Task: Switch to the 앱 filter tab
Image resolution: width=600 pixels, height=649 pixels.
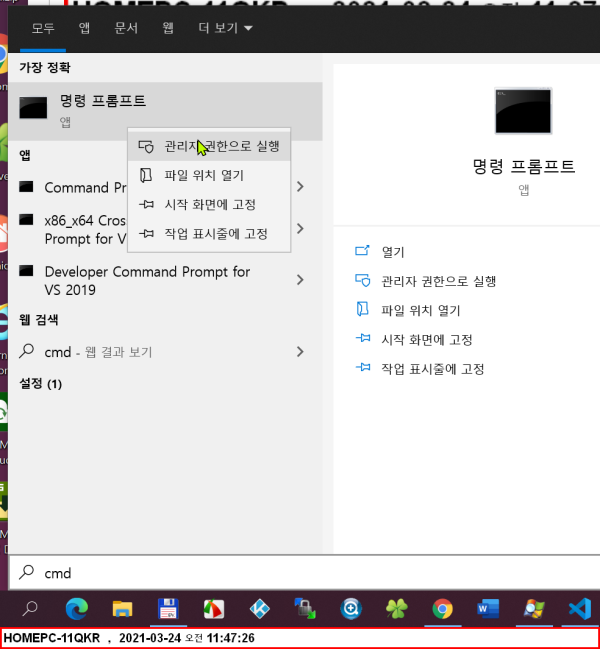Action: pos(84,28)
